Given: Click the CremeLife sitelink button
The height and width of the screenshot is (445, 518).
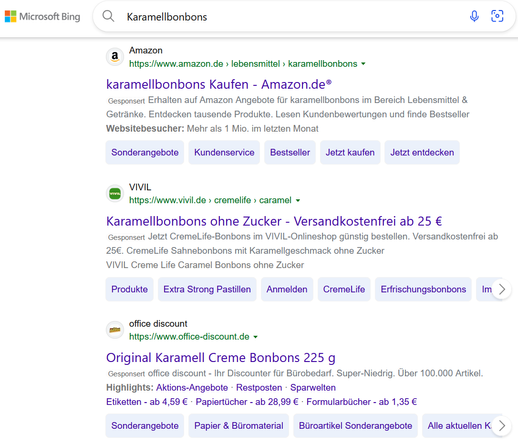Looking at the screenshot, I should click(344, 289).
